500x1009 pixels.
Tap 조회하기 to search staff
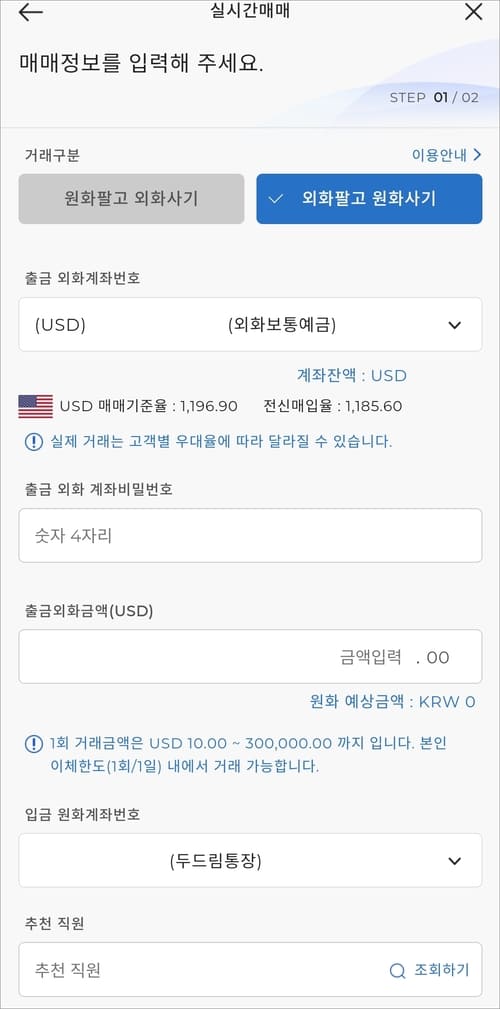pyautogui.click(x=441, y=970)
